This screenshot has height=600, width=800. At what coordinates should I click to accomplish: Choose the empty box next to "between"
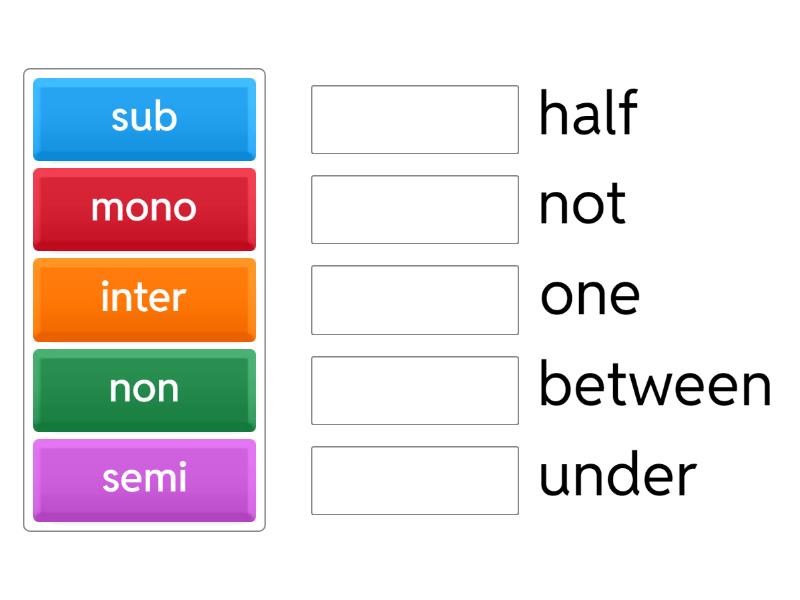click(414, 390)
